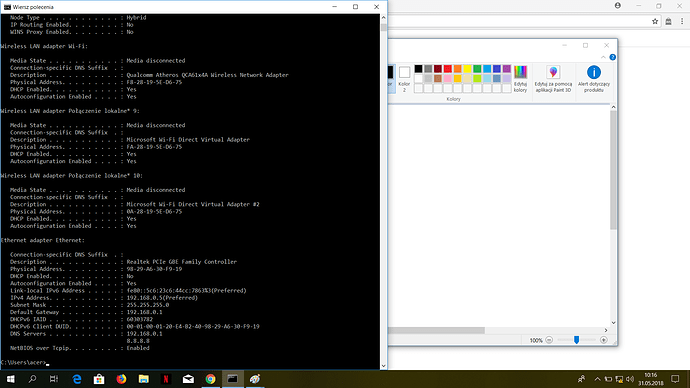The width and height of the screenshot is (690, 388).
Task: Click Paint scroll down arrow
Action: tap(613, 323)
